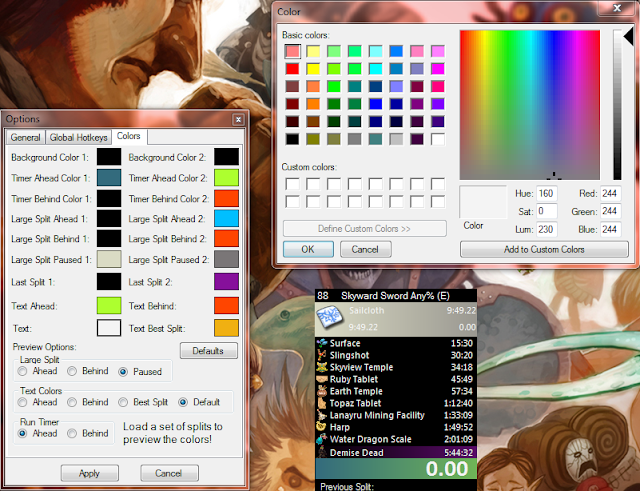Switch to the Global Hotkeys tab
This screenshot has height=491, width=640.
click(x=78, y=138)
